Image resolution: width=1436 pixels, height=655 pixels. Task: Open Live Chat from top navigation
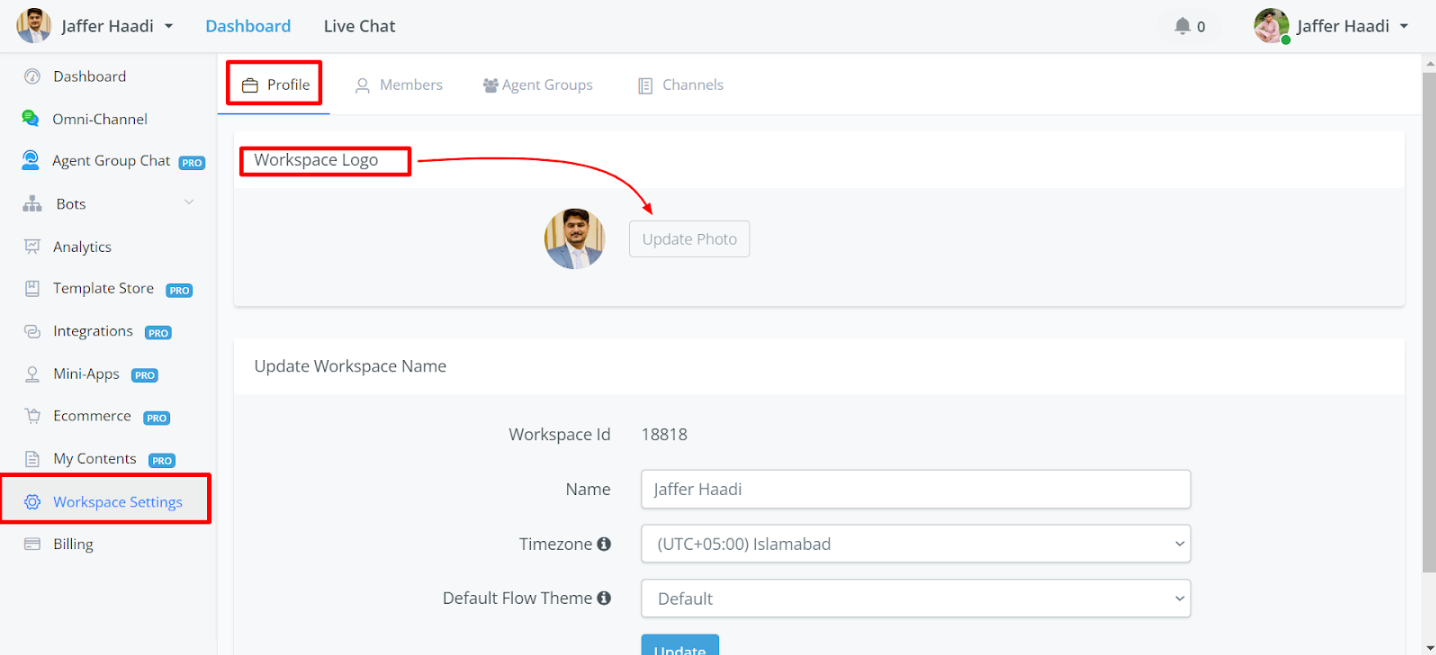coord(359,26)
